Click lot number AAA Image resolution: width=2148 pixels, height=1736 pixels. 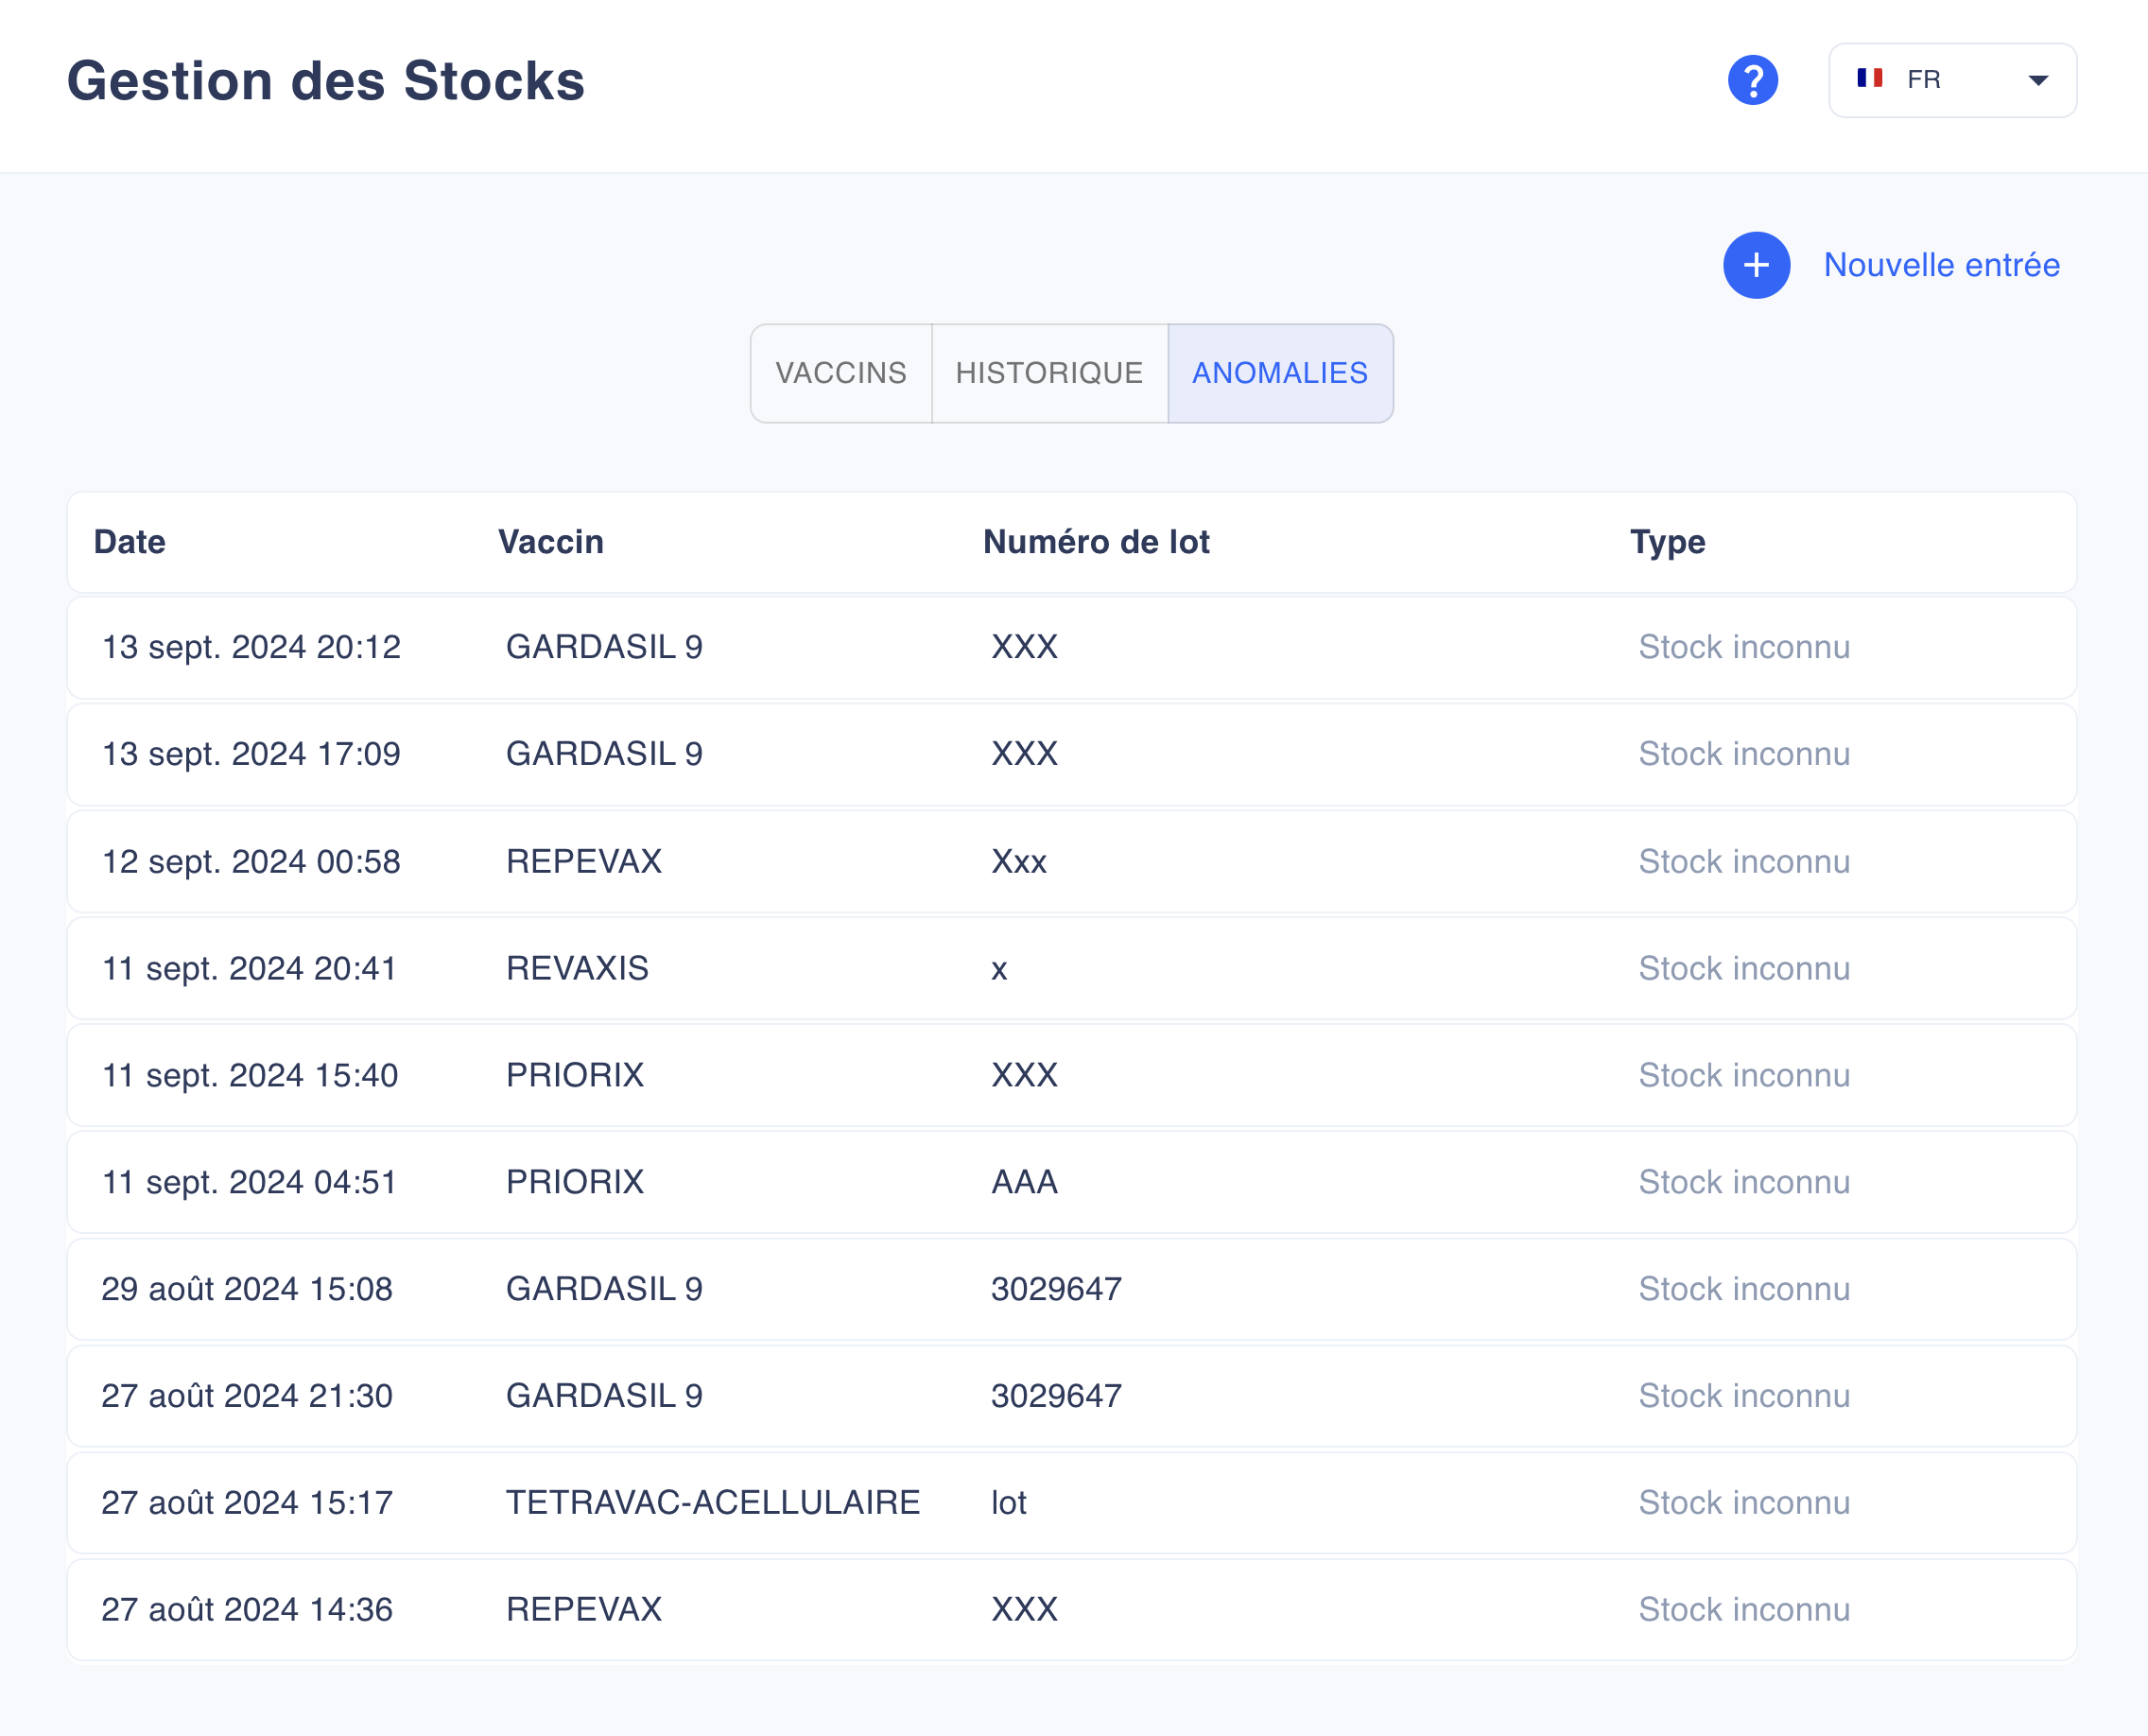tap(1024, 1182)
